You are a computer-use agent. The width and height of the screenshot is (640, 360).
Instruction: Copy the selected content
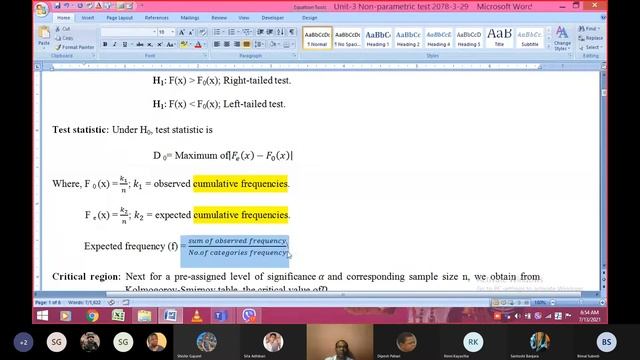pos(64,38)
